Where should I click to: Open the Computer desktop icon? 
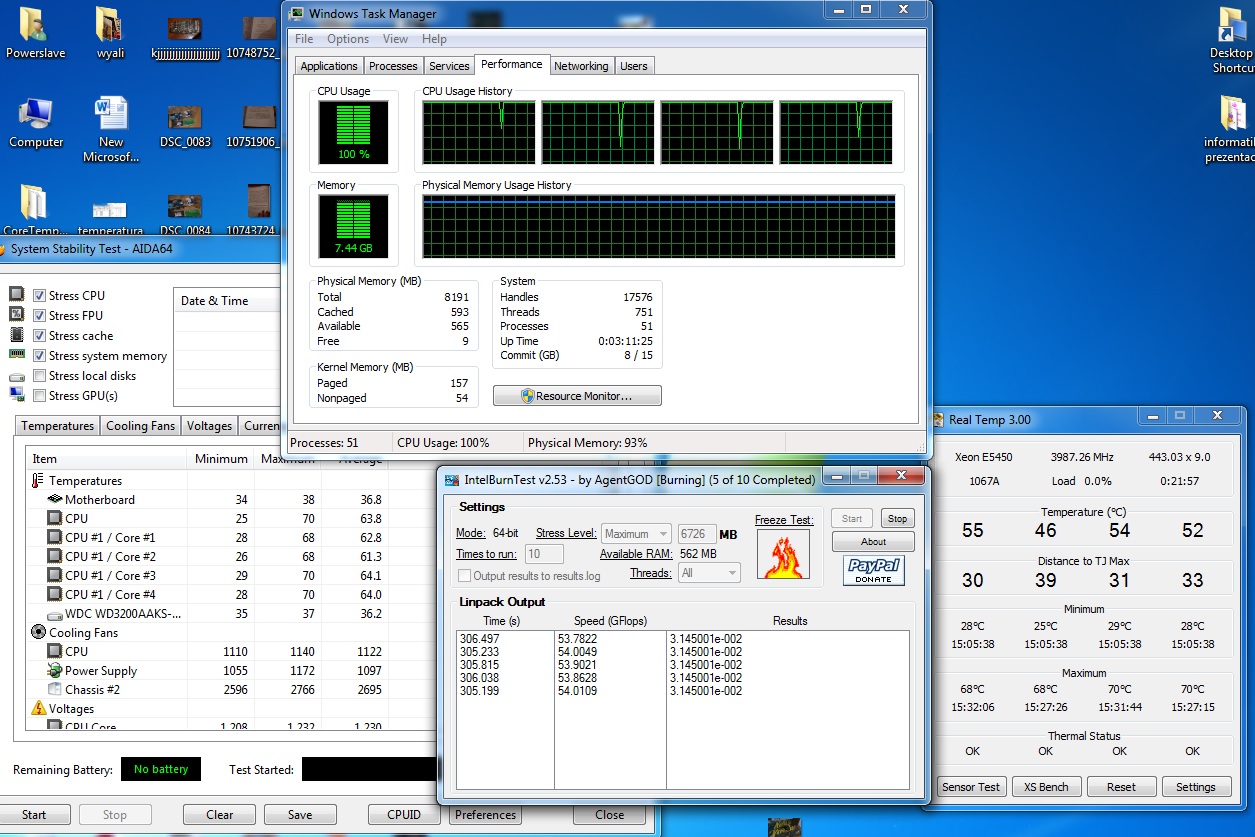click(36, 123)
